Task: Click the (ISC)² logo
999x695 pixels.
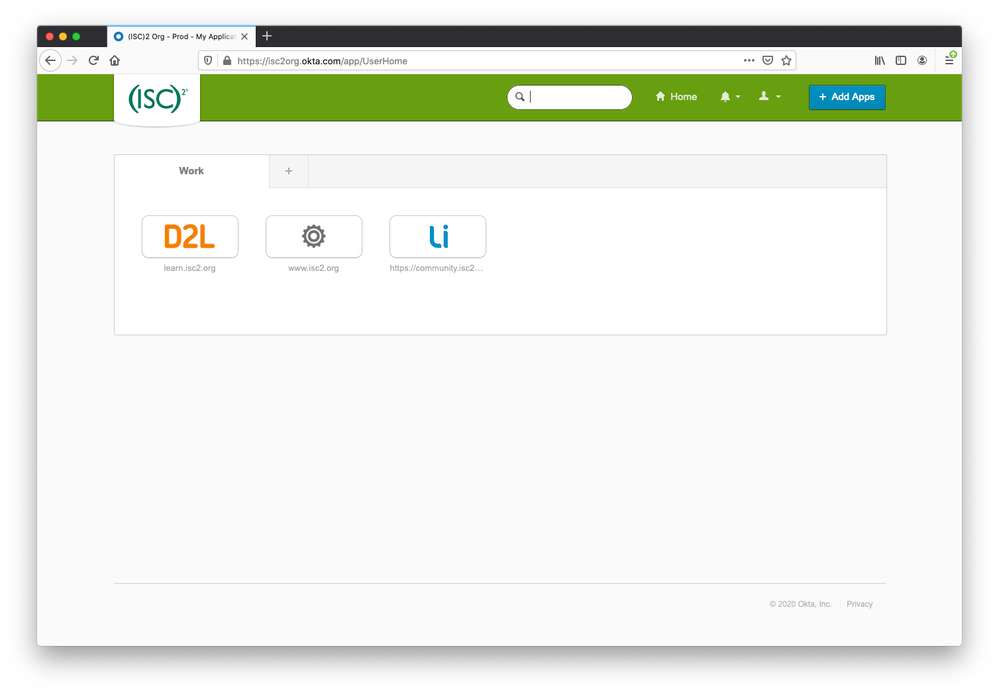Action: [x=157, y=99]
